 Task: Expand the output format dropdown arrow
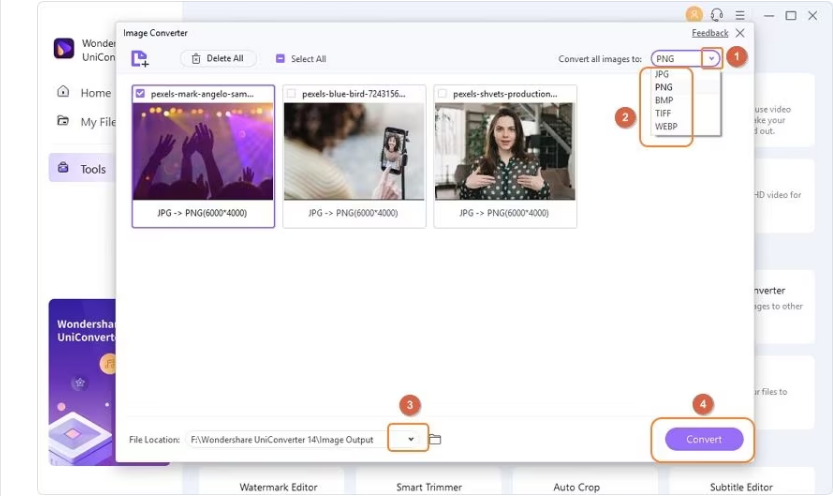[x=711, y=58]
